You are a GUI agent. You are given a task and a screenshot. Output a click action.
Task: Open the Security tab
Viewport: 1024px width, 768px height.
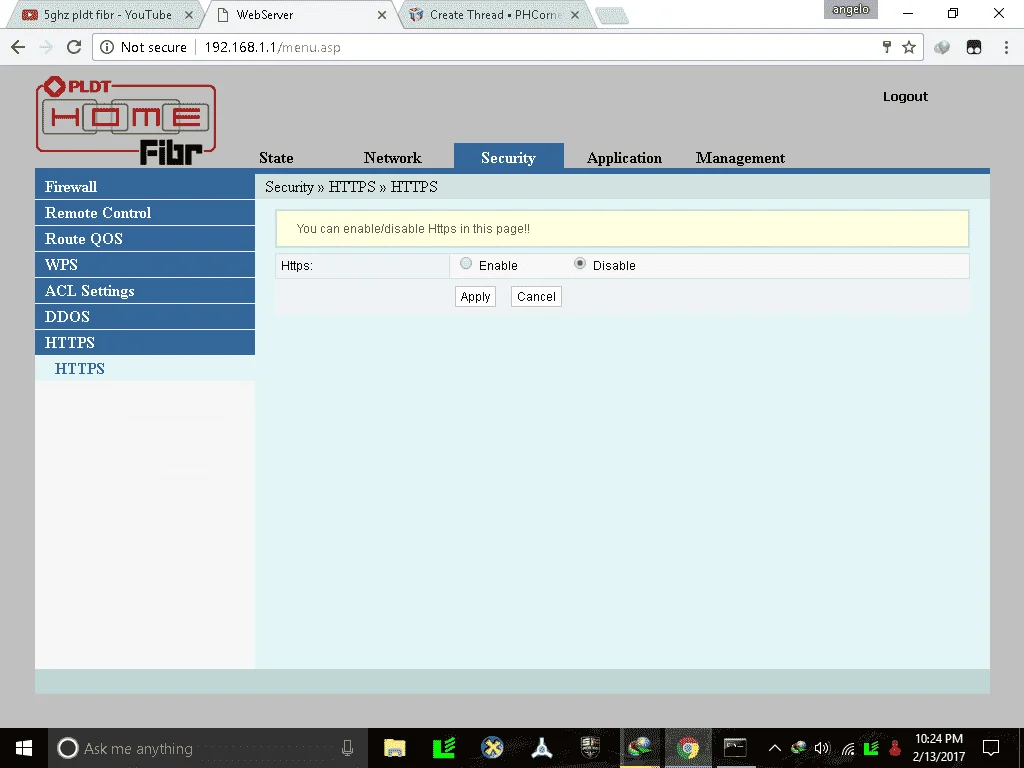(x=509, y=157)
